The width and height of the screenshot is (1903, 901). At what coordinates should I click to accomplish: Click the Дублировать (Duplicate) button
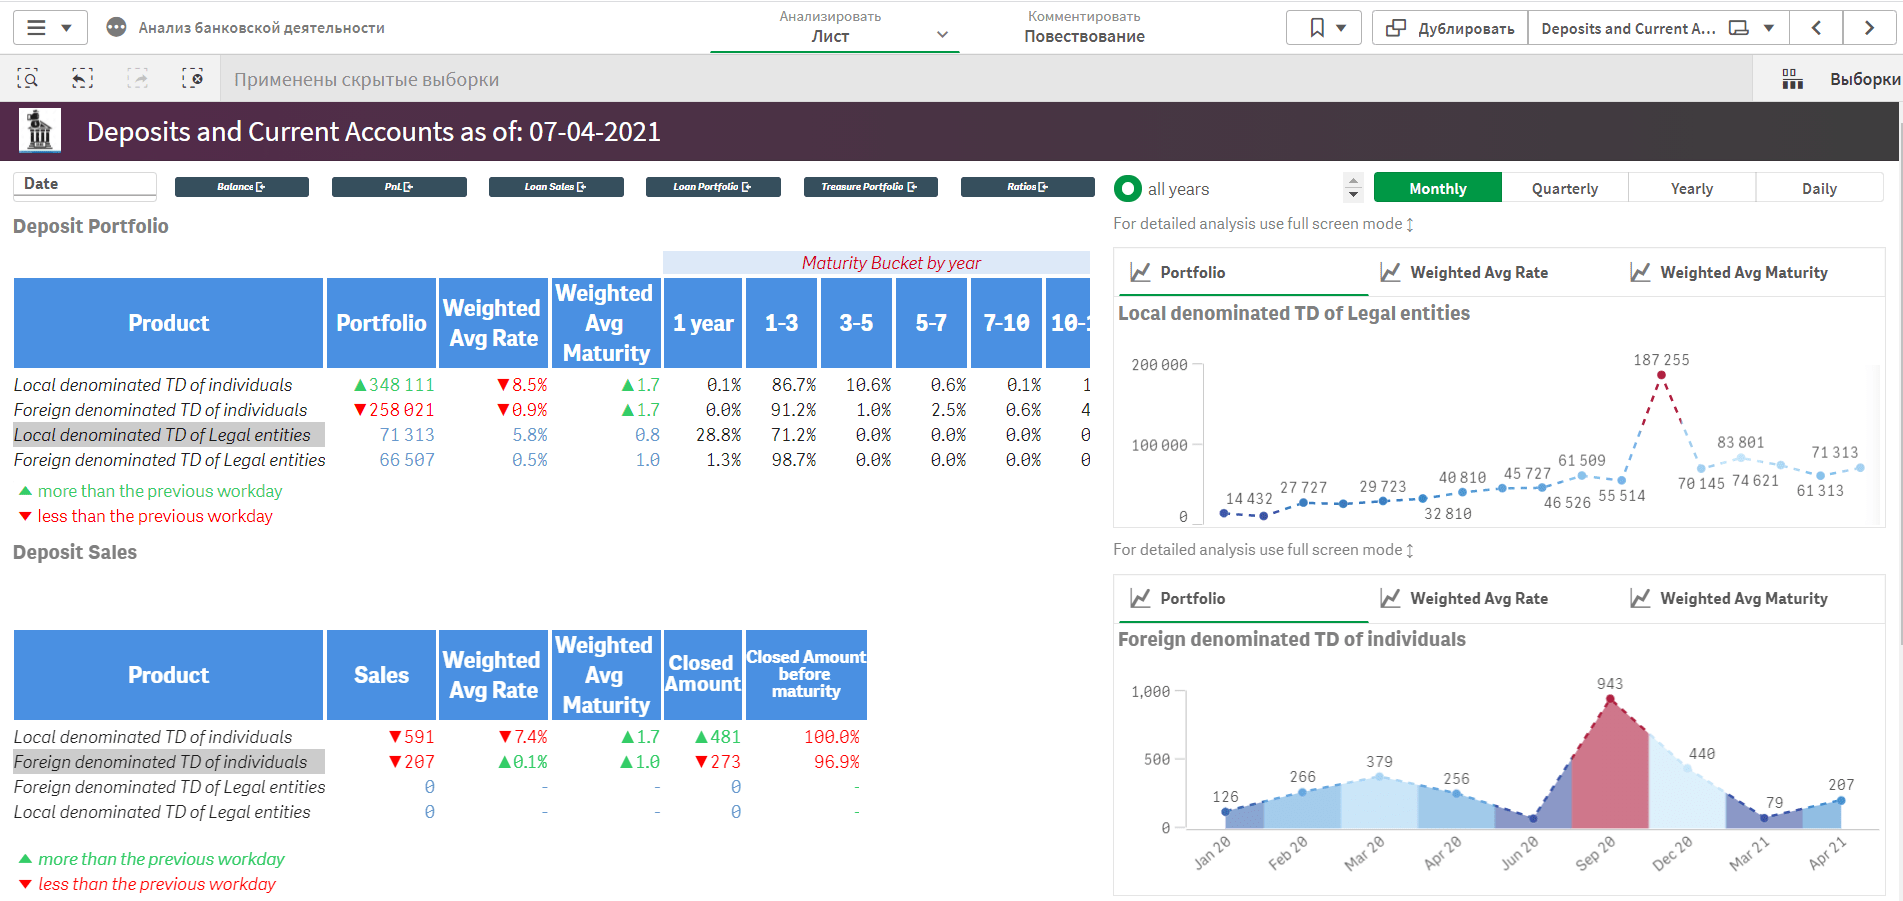(x=1450, y=28)
